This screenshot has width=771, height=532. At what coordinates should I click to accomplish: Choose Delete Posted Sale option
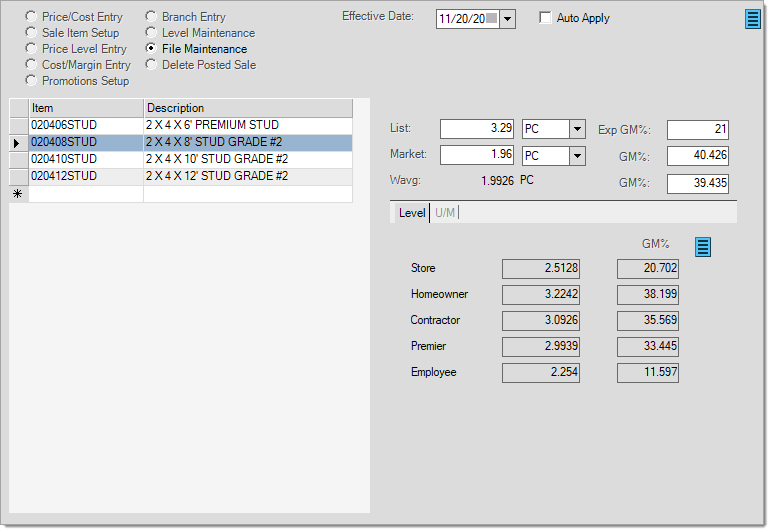pos(151,64)
